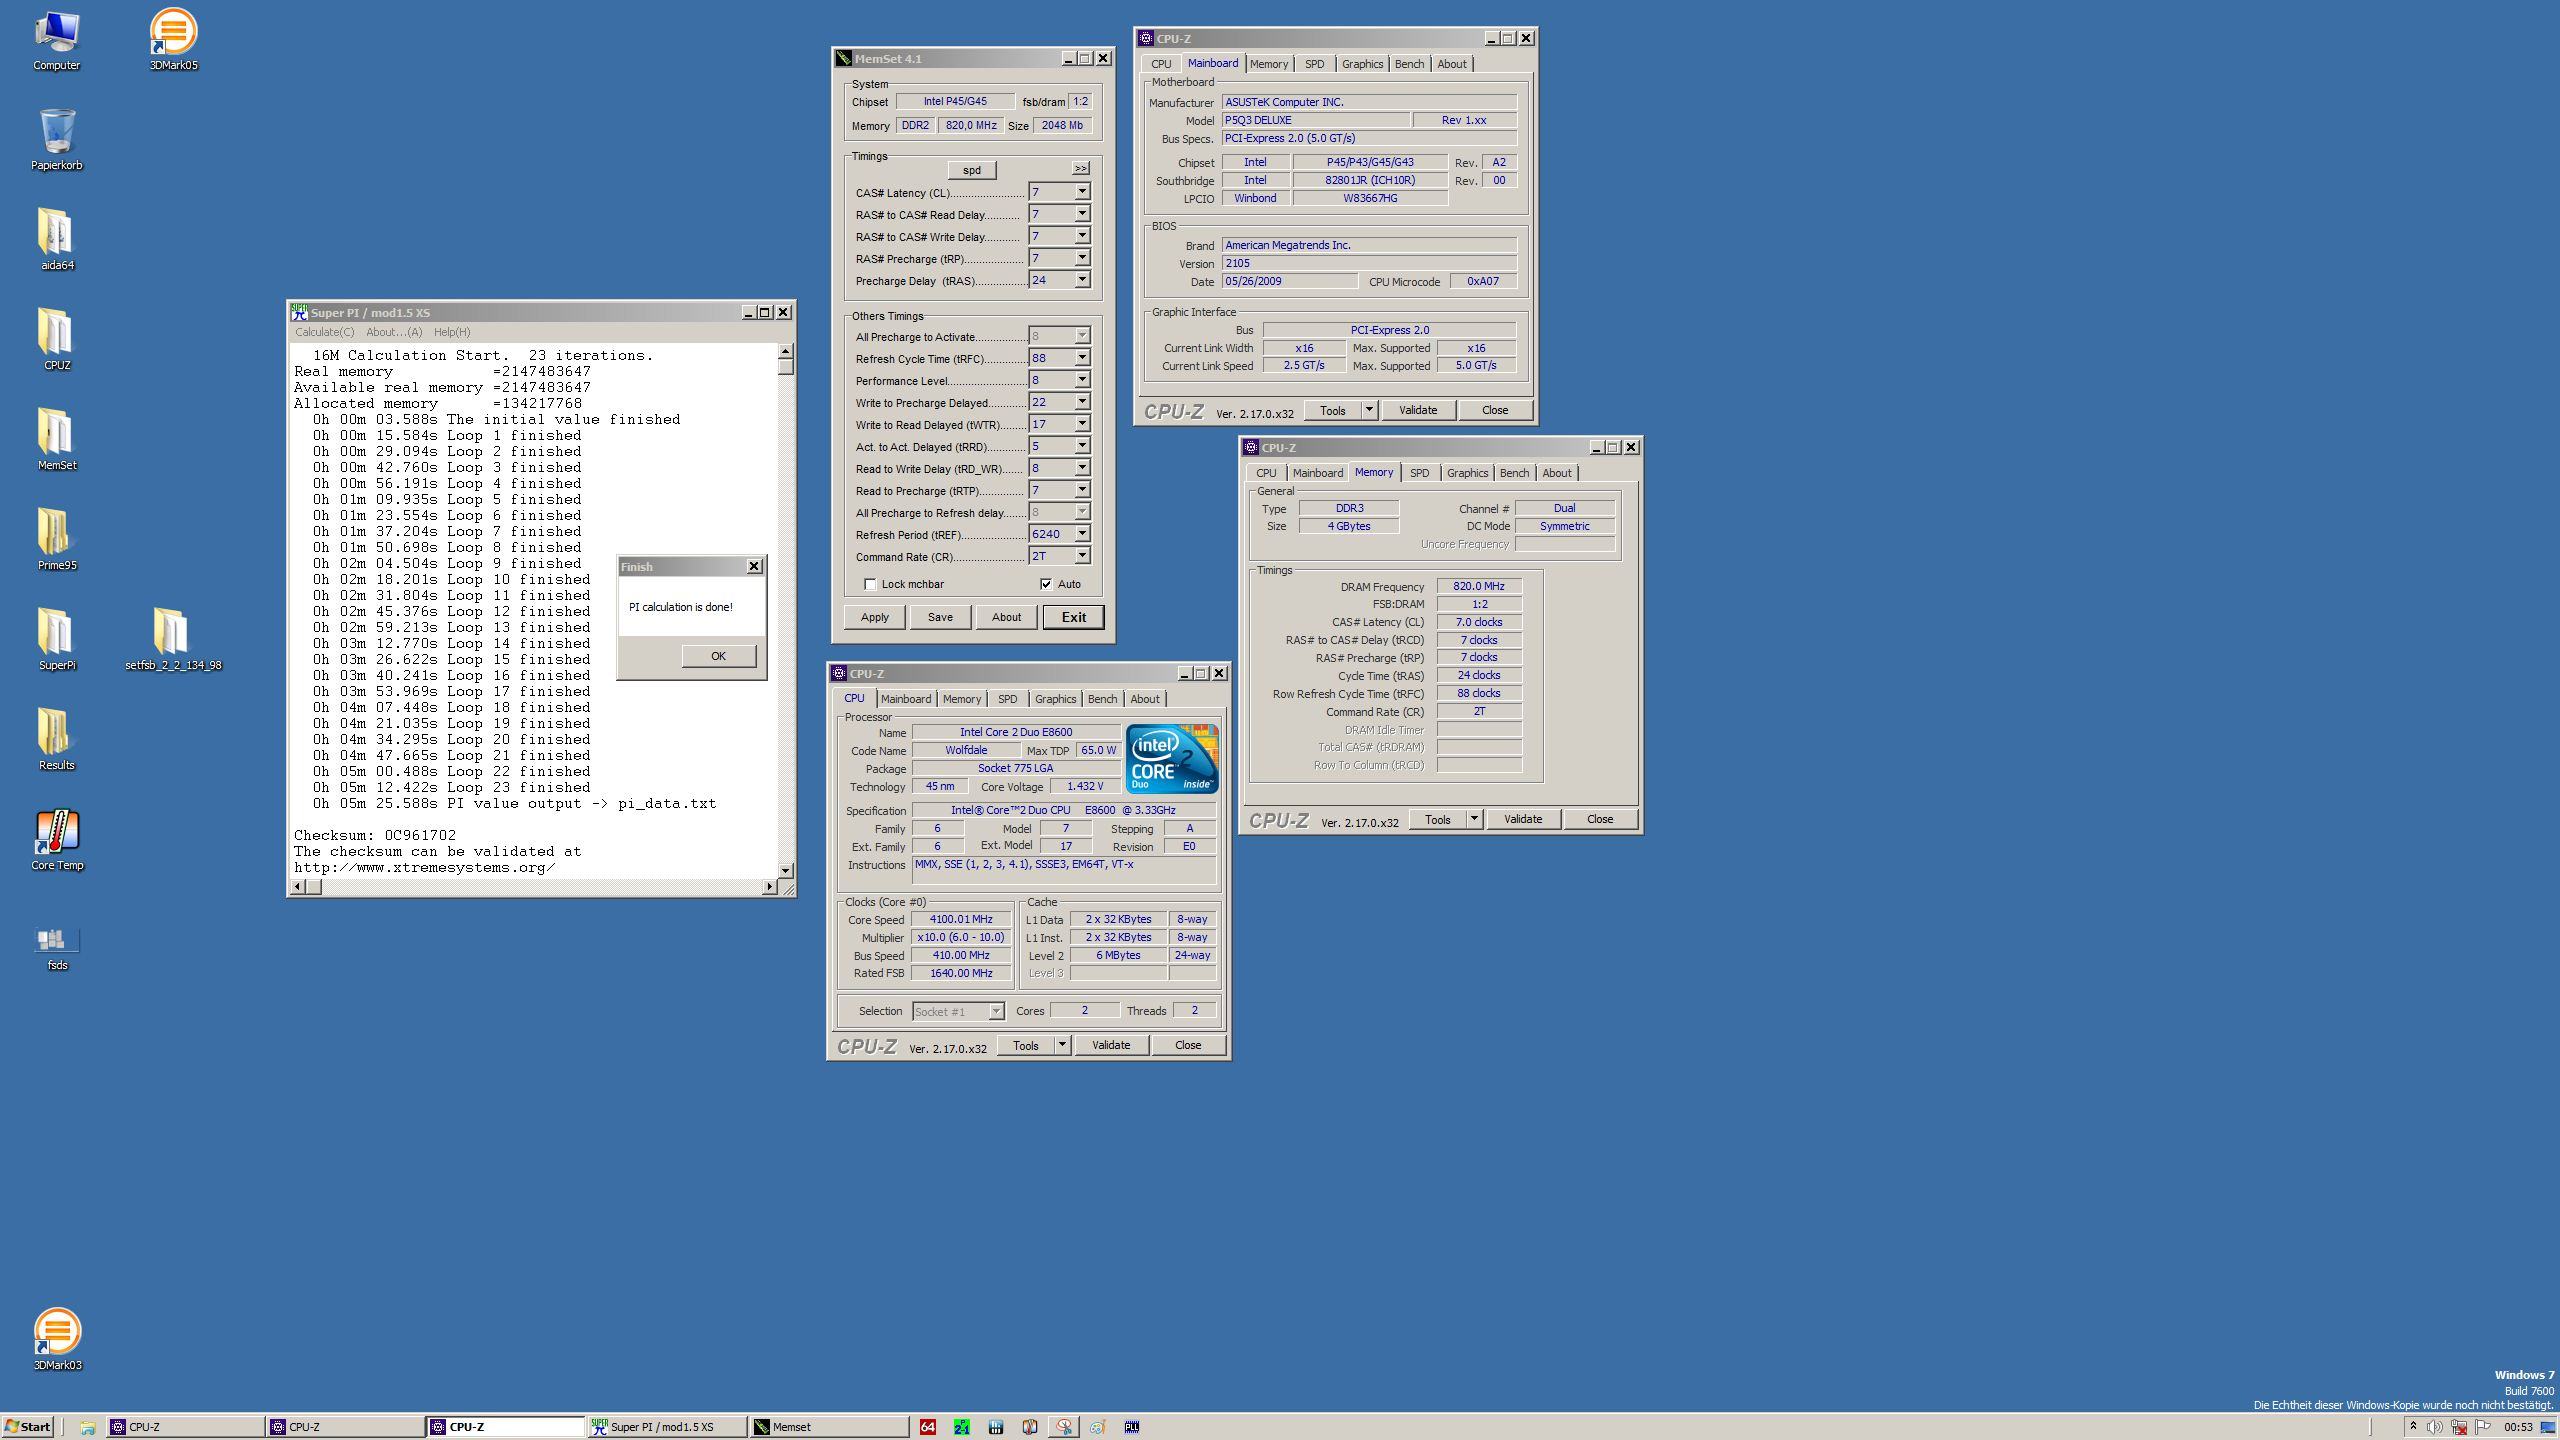This screenshot has height=1440, width=2560.
Task: Click the Apply button in MemSet
Action: coord(874,618)
